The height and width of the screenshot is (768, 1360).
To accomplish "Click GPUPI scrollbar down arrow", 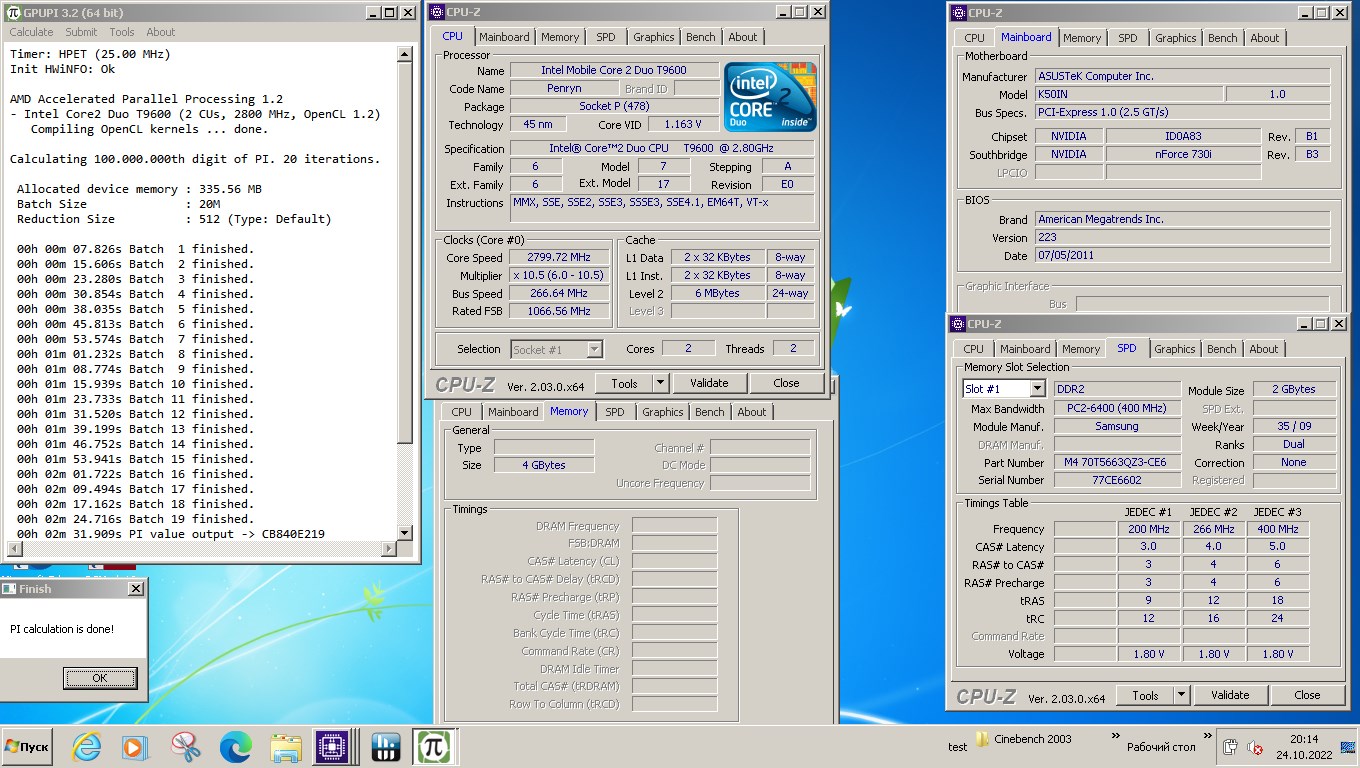I will coord(405,533).
